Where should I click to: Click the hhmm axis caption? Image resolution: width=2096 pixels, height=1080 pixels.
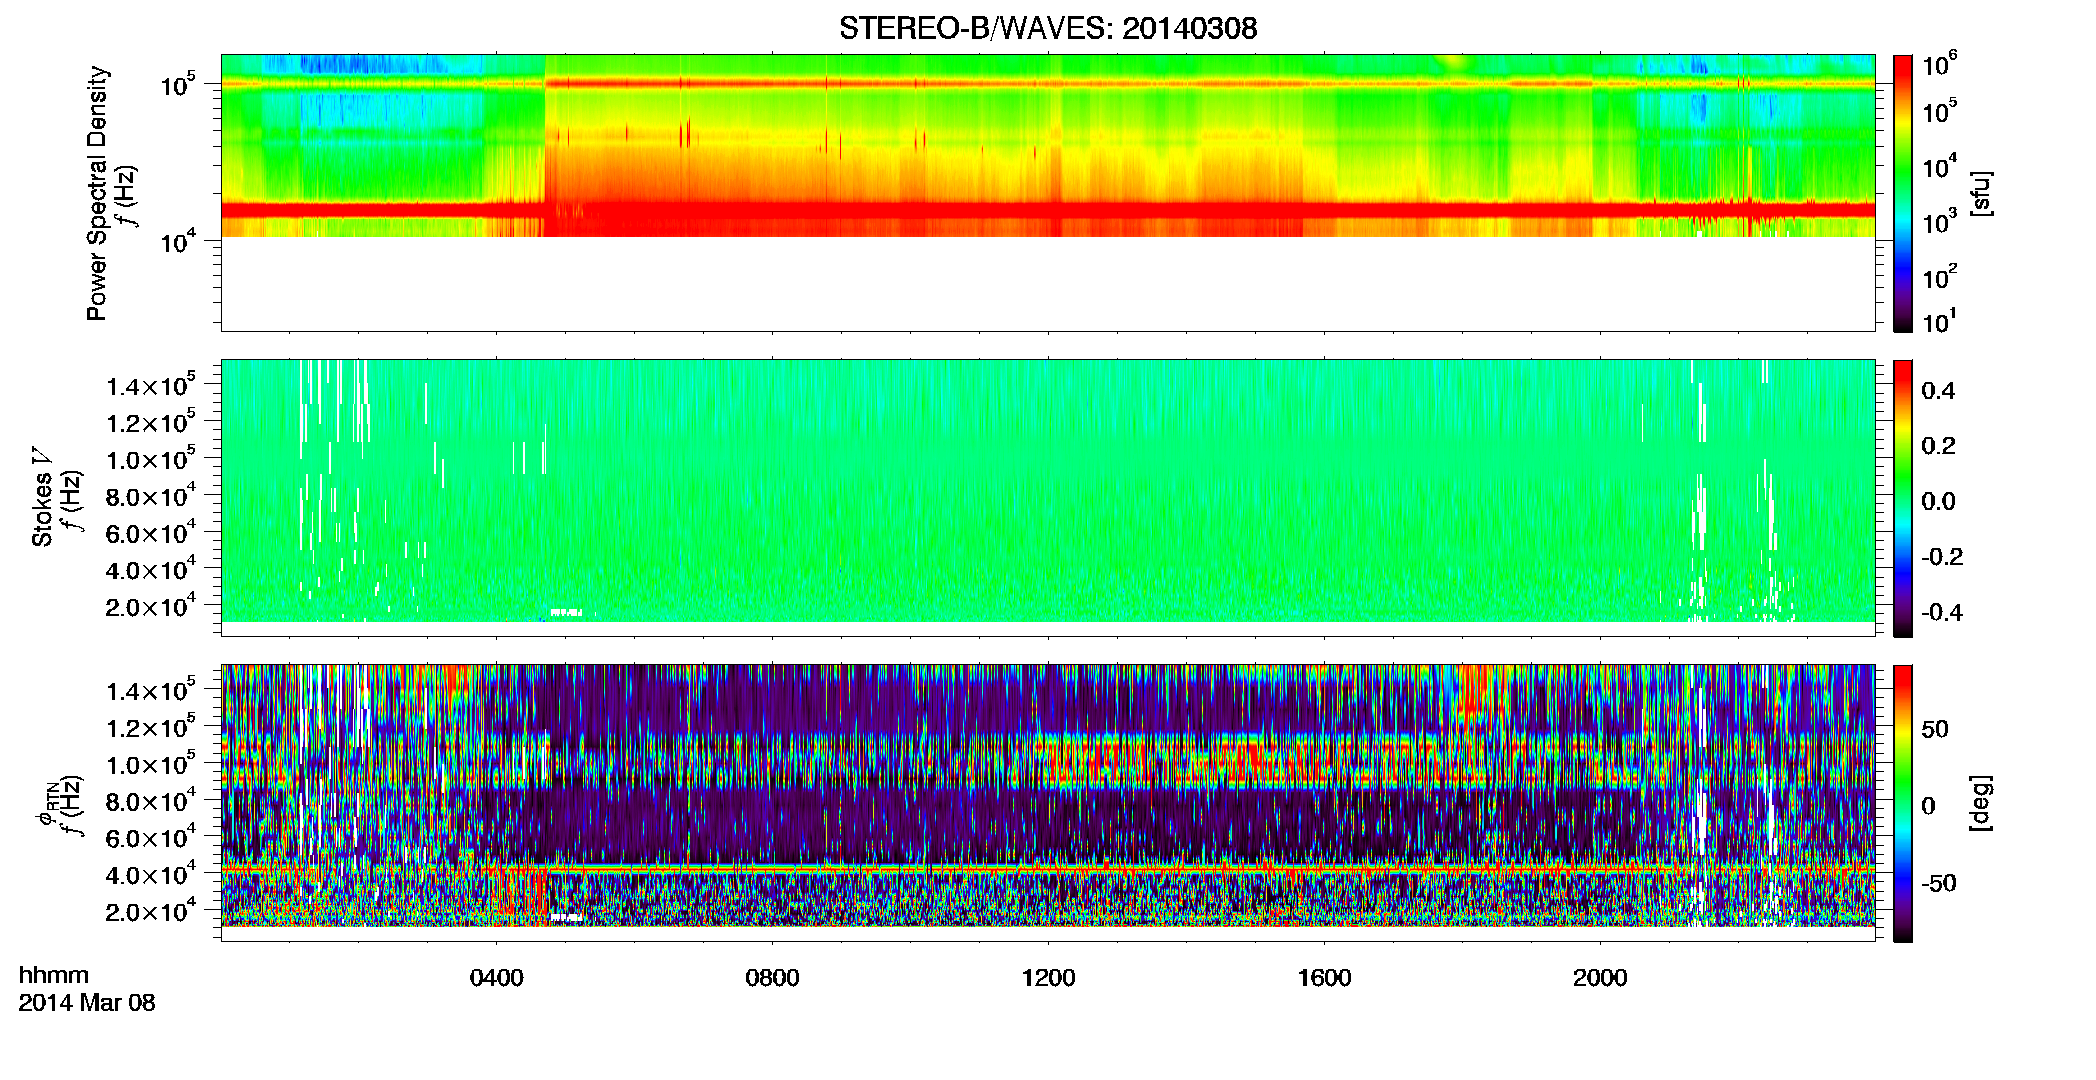tap(54, 975)
